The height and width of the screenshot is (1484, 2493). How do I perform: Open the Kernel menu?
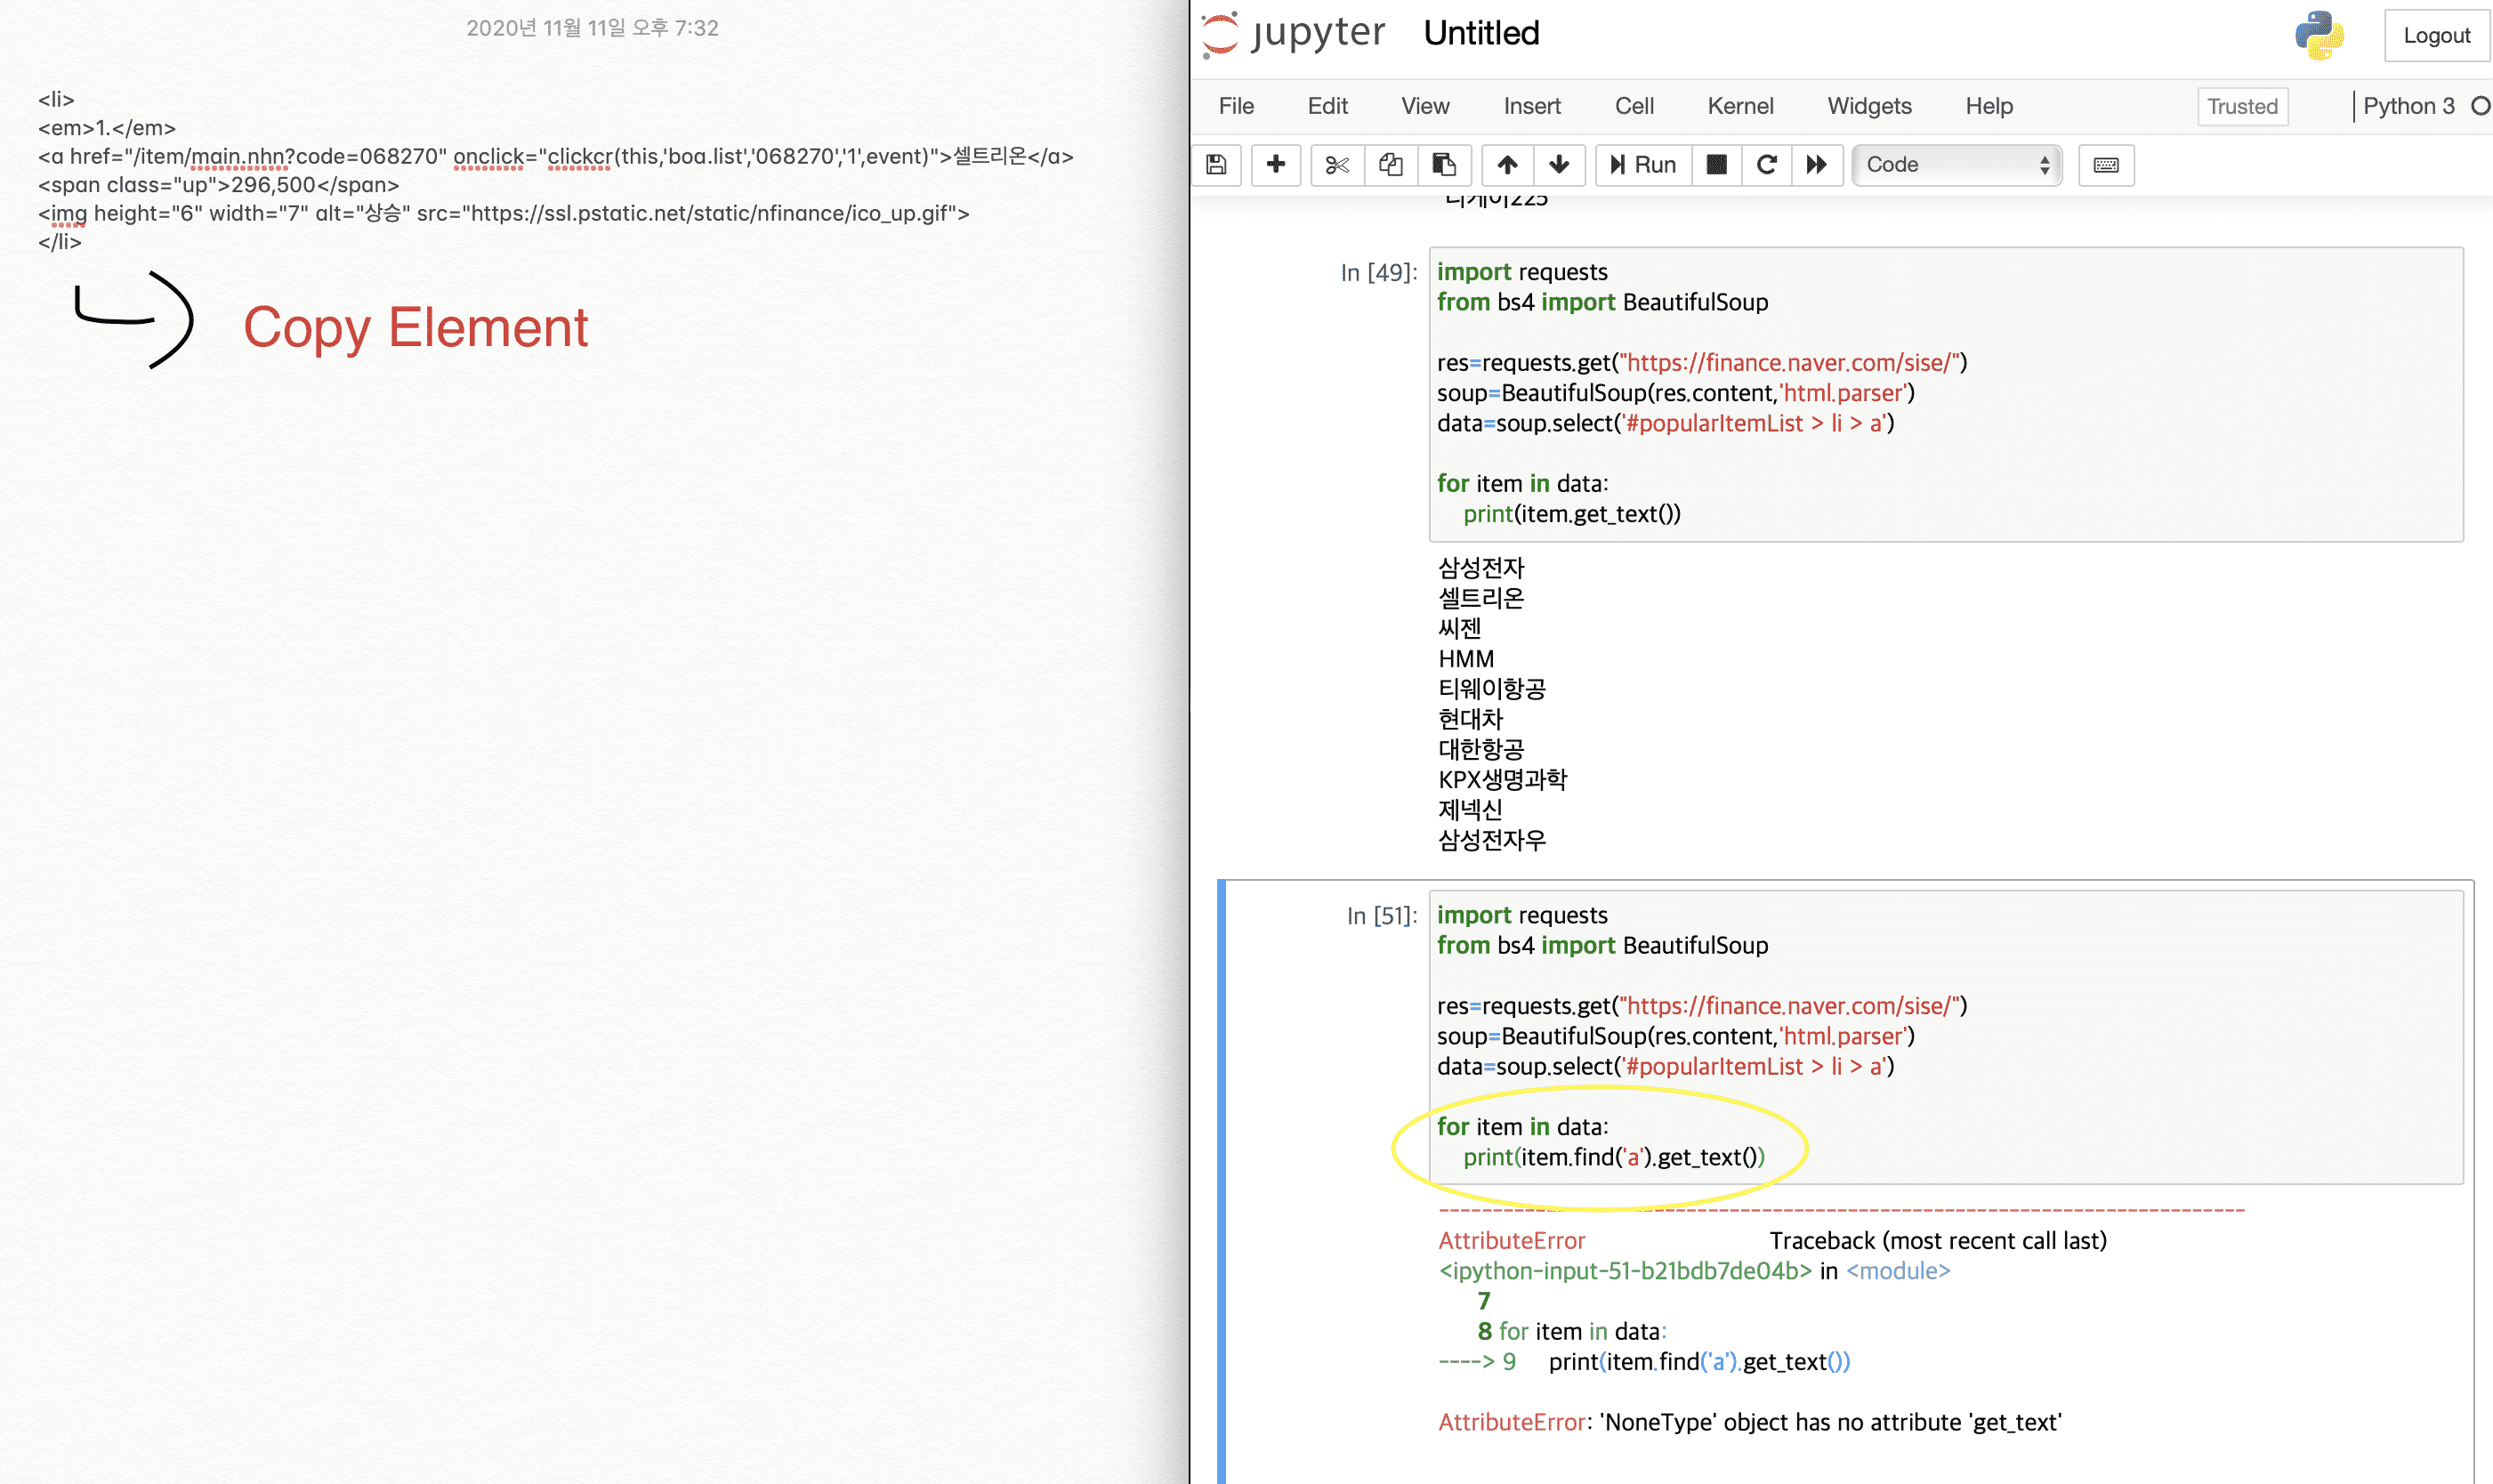(1740, 106)
